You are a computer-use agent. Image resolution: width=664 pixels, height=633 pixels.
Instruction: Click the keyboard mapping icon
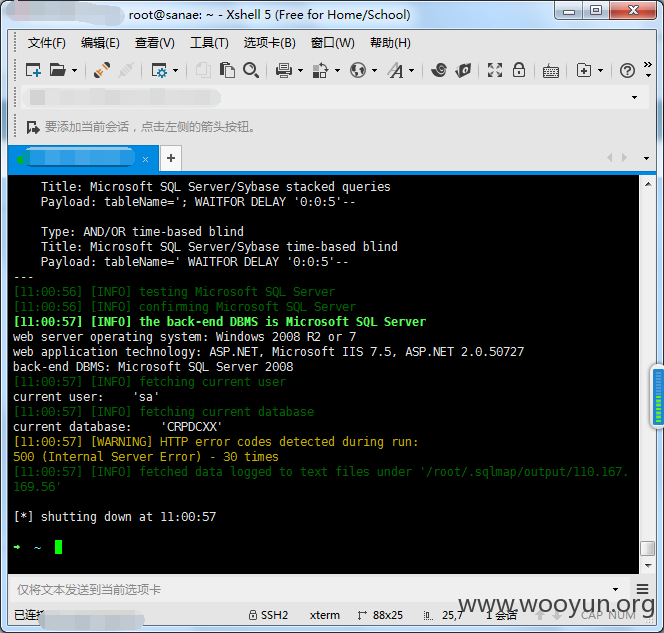(551, 71)
